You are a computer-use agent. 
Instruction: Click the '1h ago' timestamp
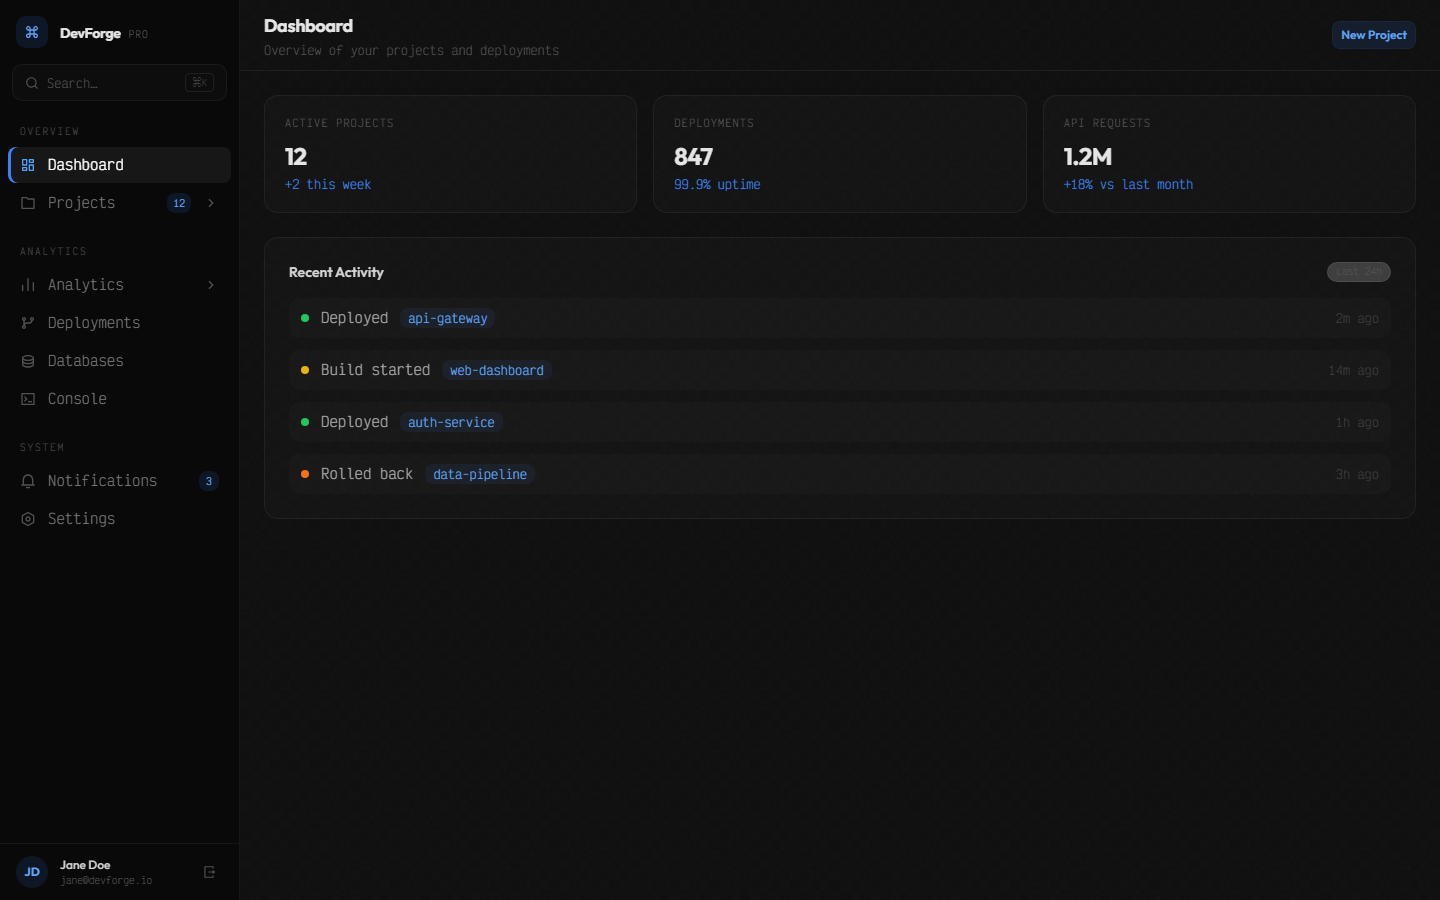(1357, 423)
